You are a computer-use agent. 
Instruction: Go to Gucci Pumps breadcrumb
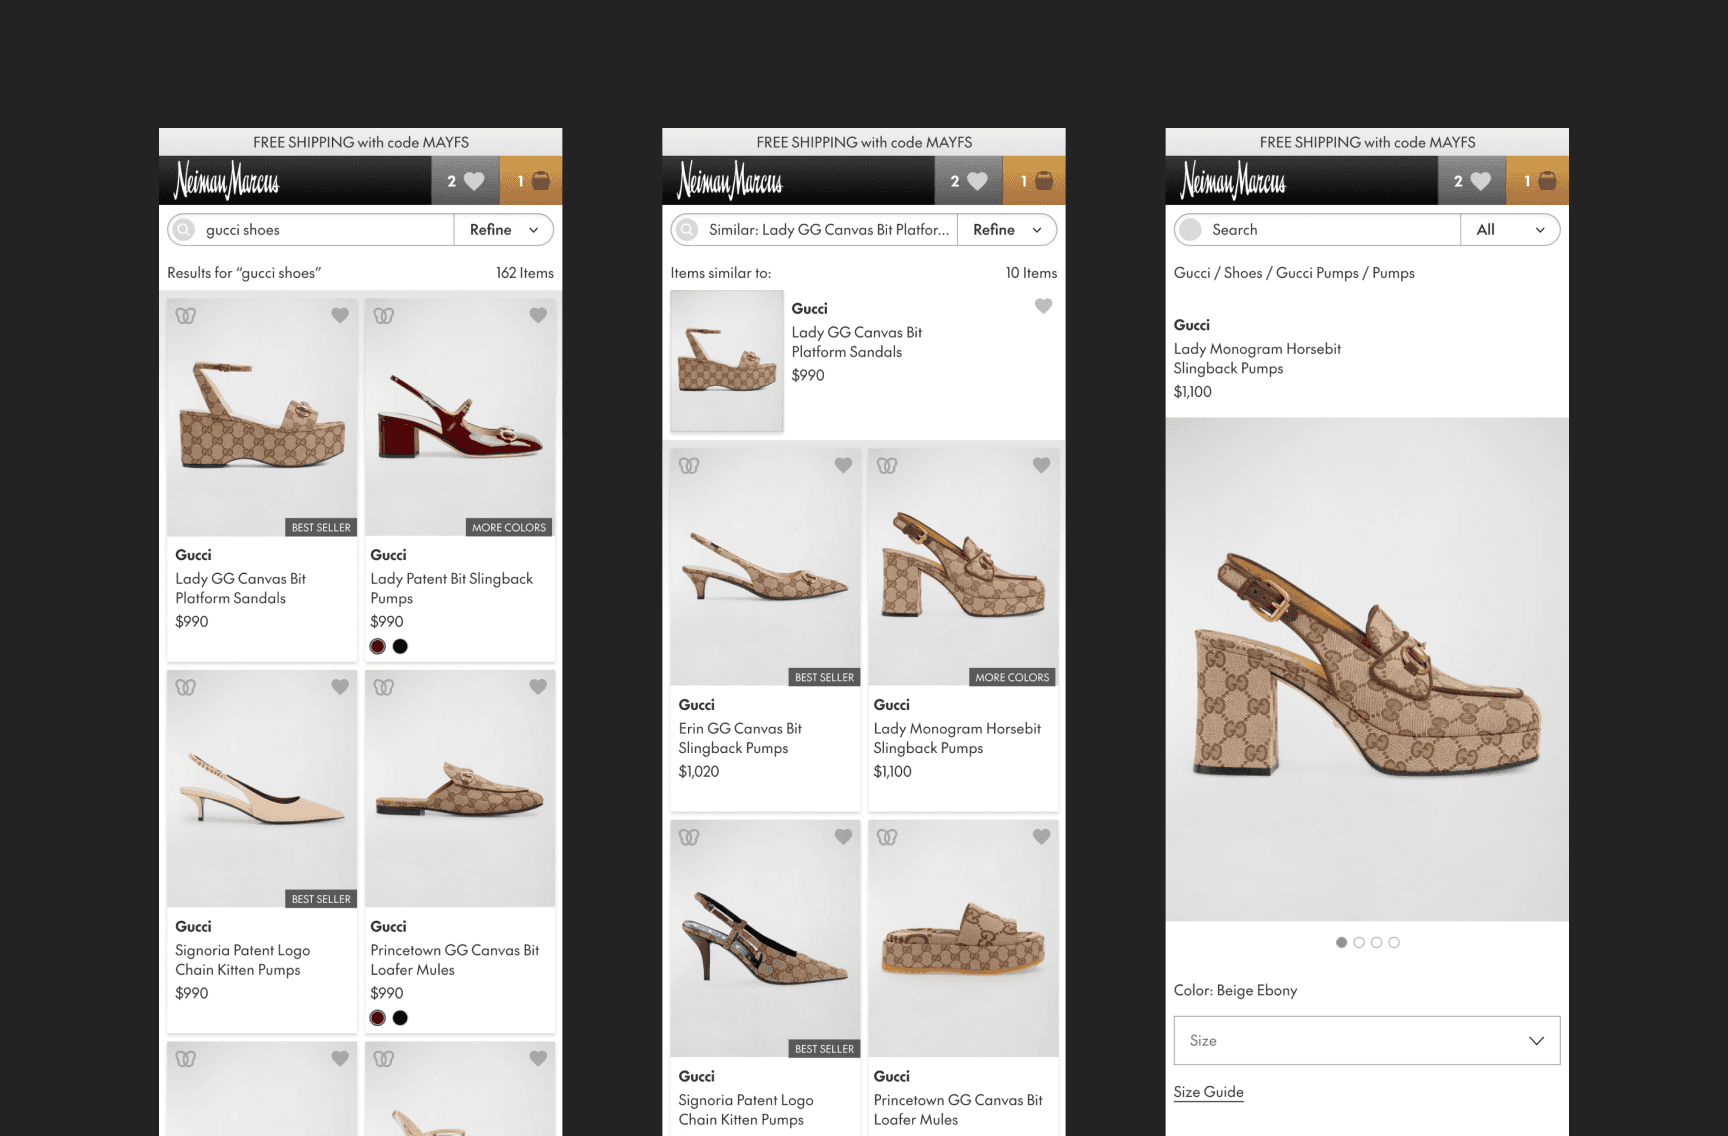coord(1317,273)
